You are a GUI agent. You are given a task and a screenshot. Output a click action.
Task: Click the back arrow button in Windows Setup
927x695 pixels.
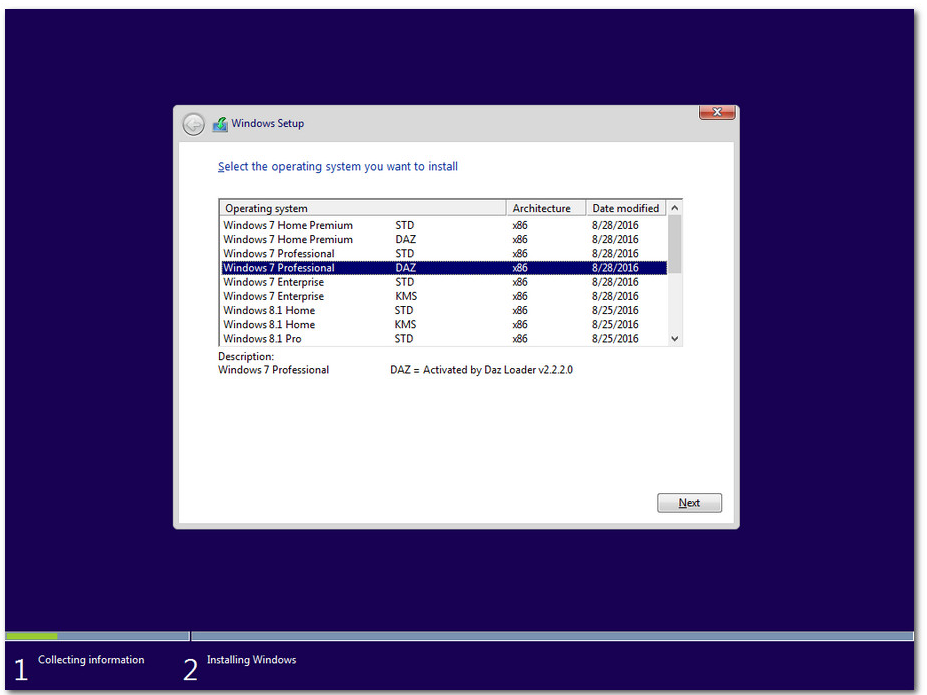pyautogui.click(x=193, y=124)
